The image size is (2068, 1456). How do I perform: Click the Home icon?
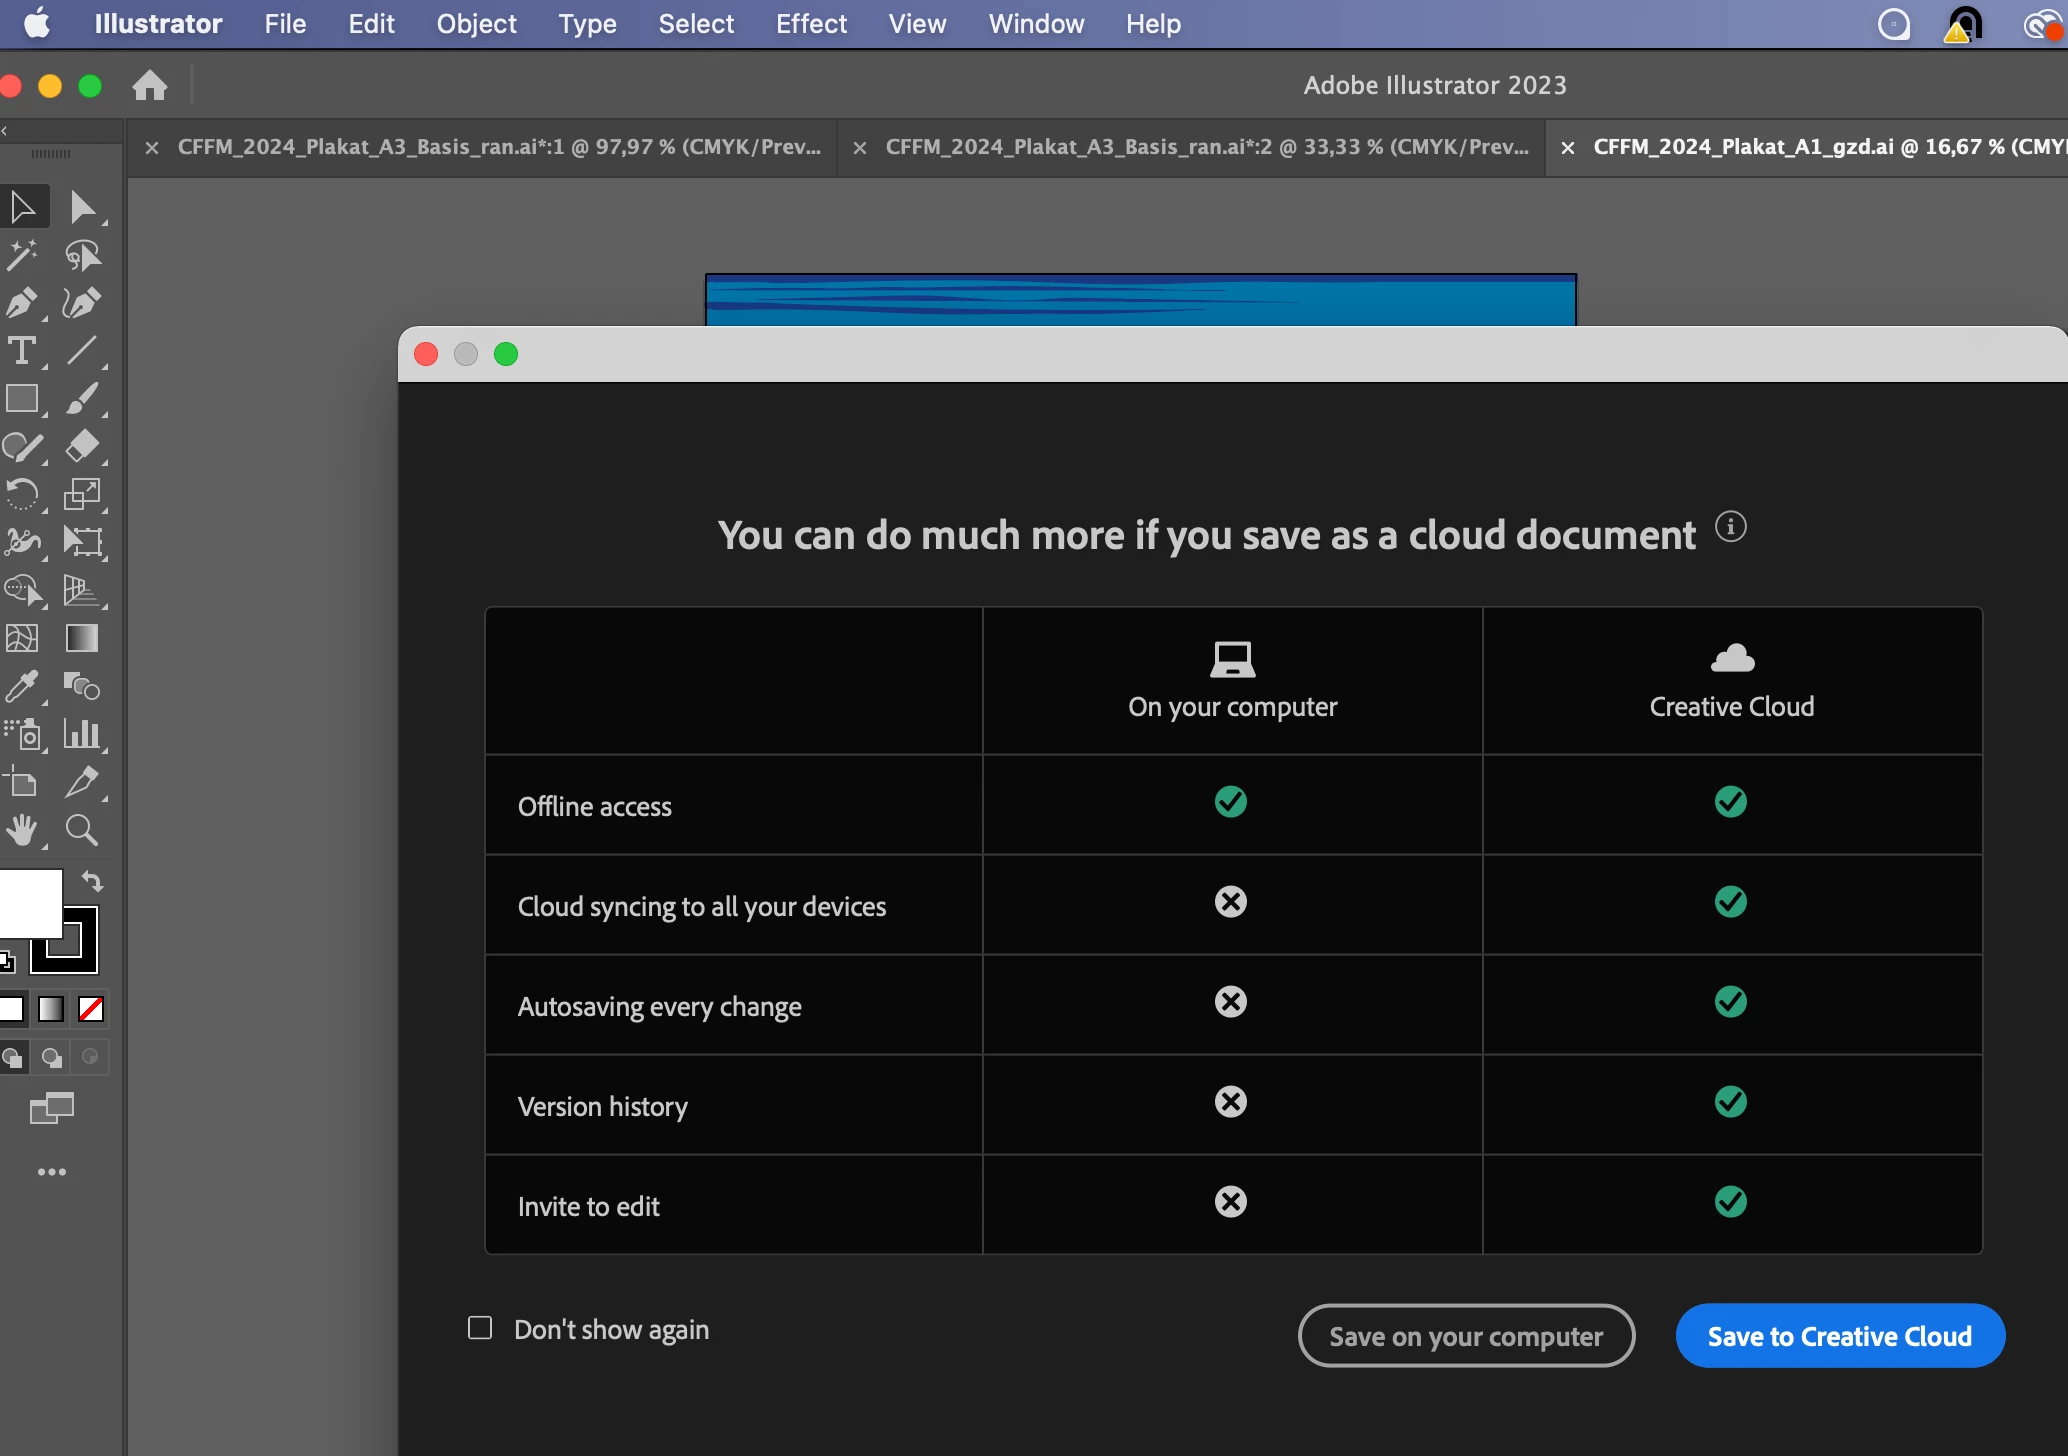pyautogui.click(x=150, y=86)
